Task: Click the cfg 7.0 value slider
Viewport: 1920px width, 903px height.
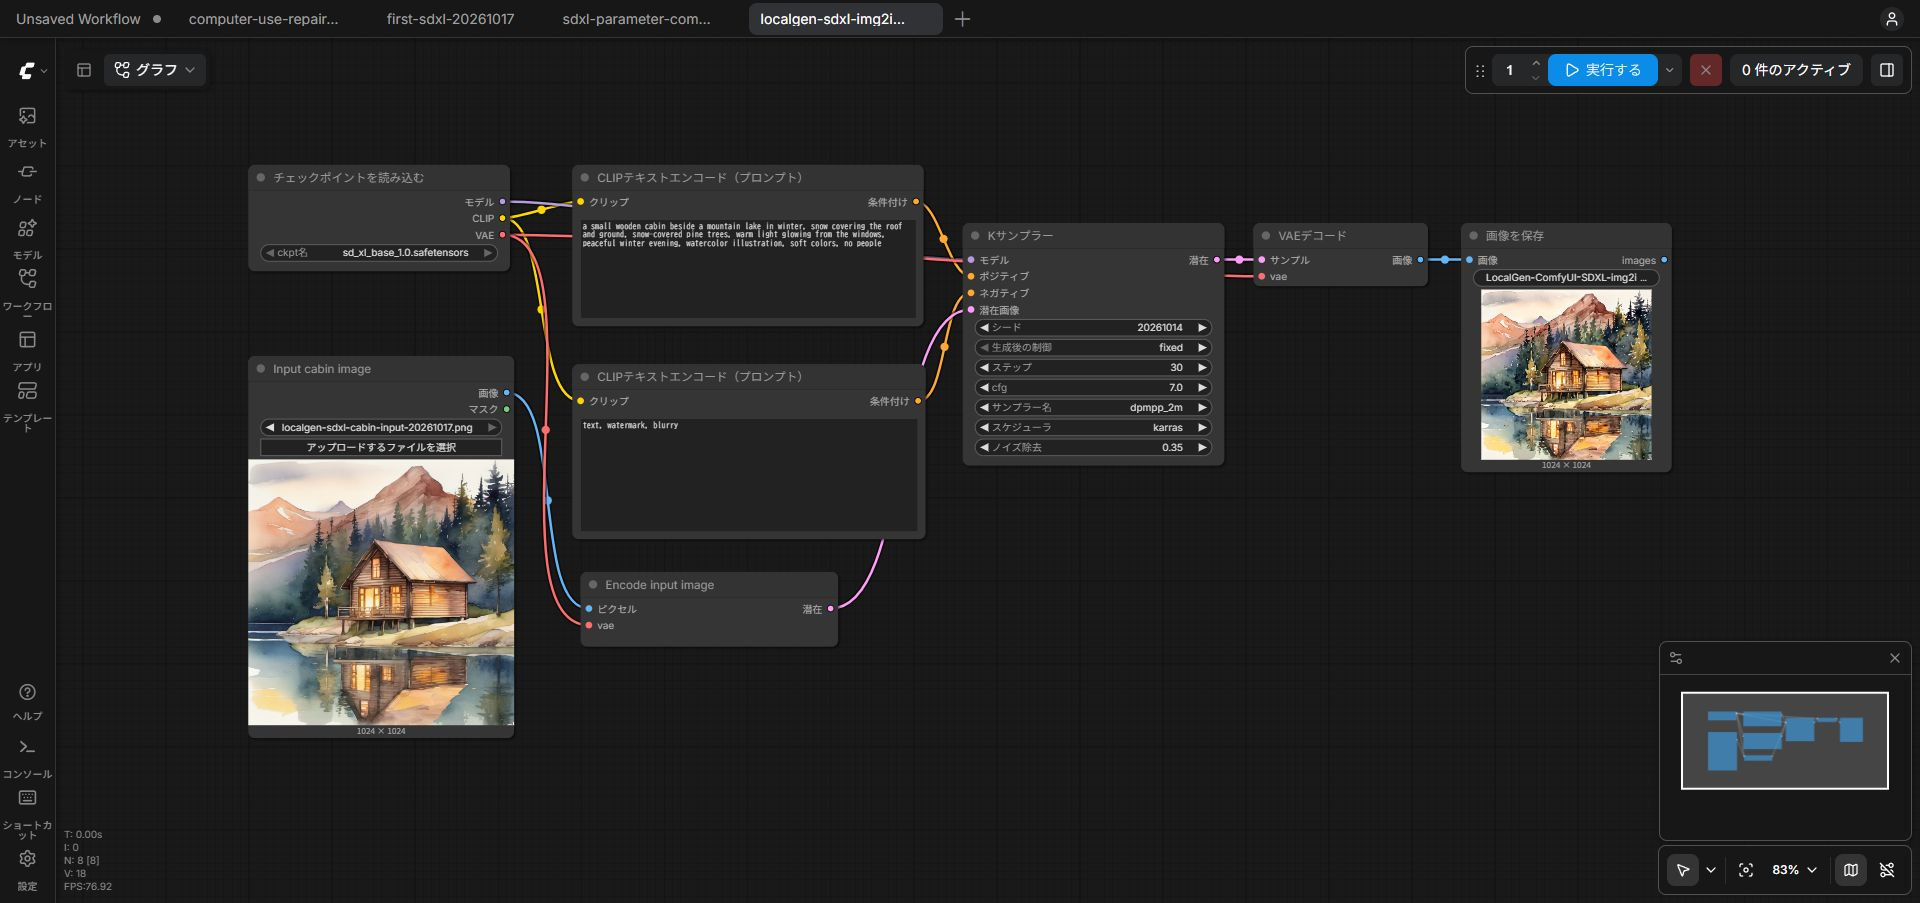Action: coord(1093,387)
